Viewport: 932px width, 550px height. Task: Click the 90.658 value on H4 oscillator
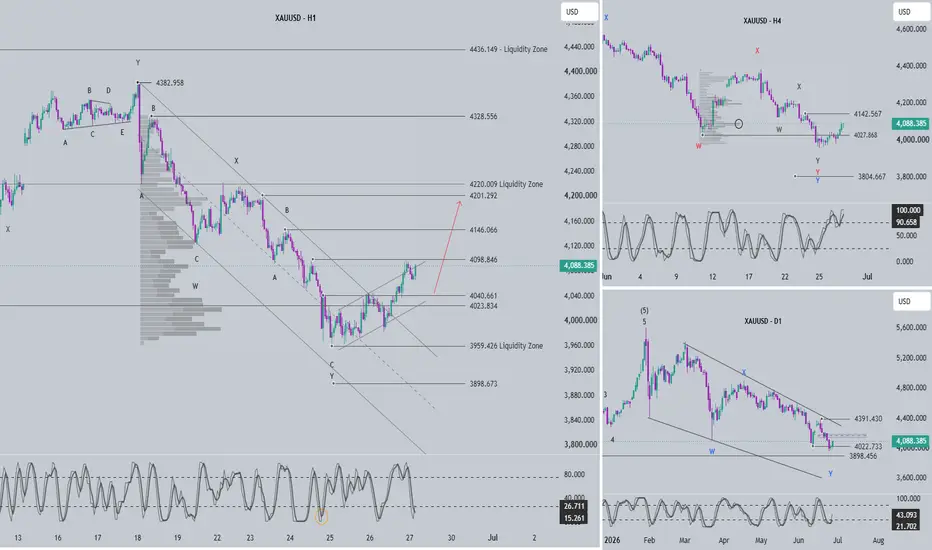coord(906,222)
